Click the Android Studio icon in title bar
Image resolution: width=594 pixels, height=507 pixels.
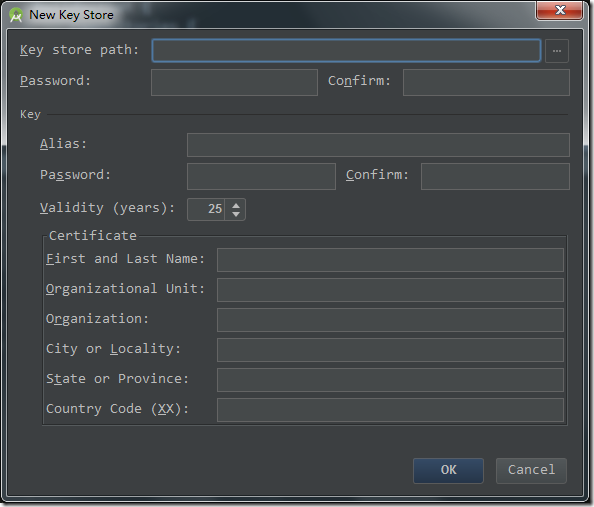16,15
